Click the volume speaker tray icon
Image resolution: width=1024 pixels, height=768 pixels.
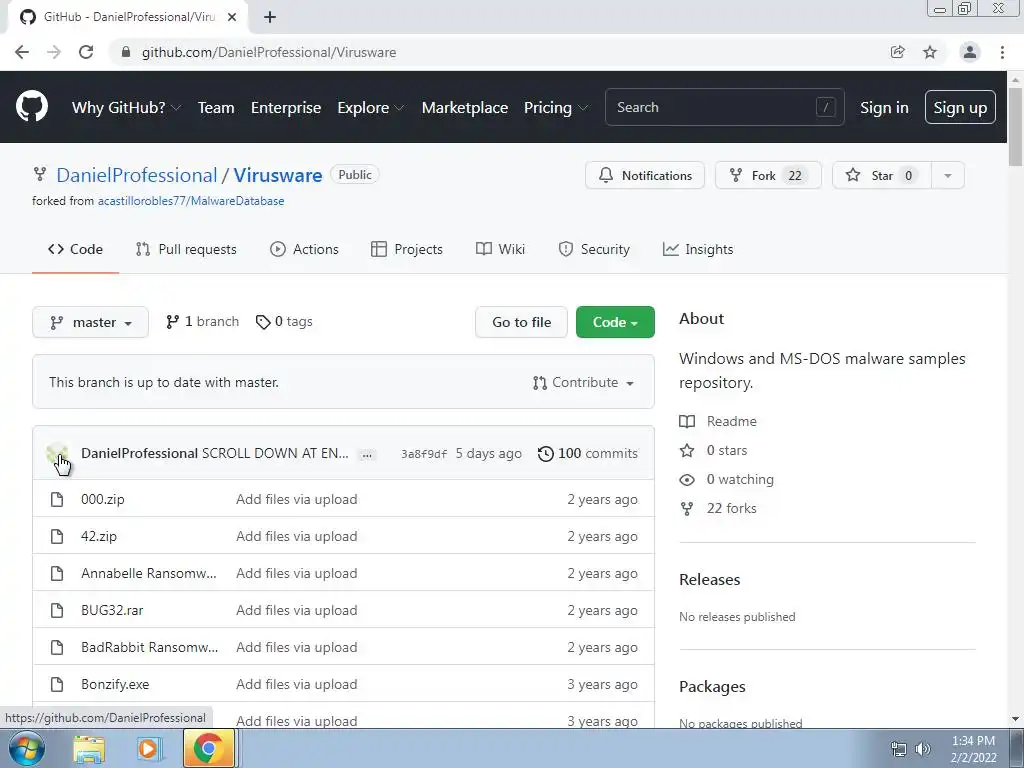923,749
